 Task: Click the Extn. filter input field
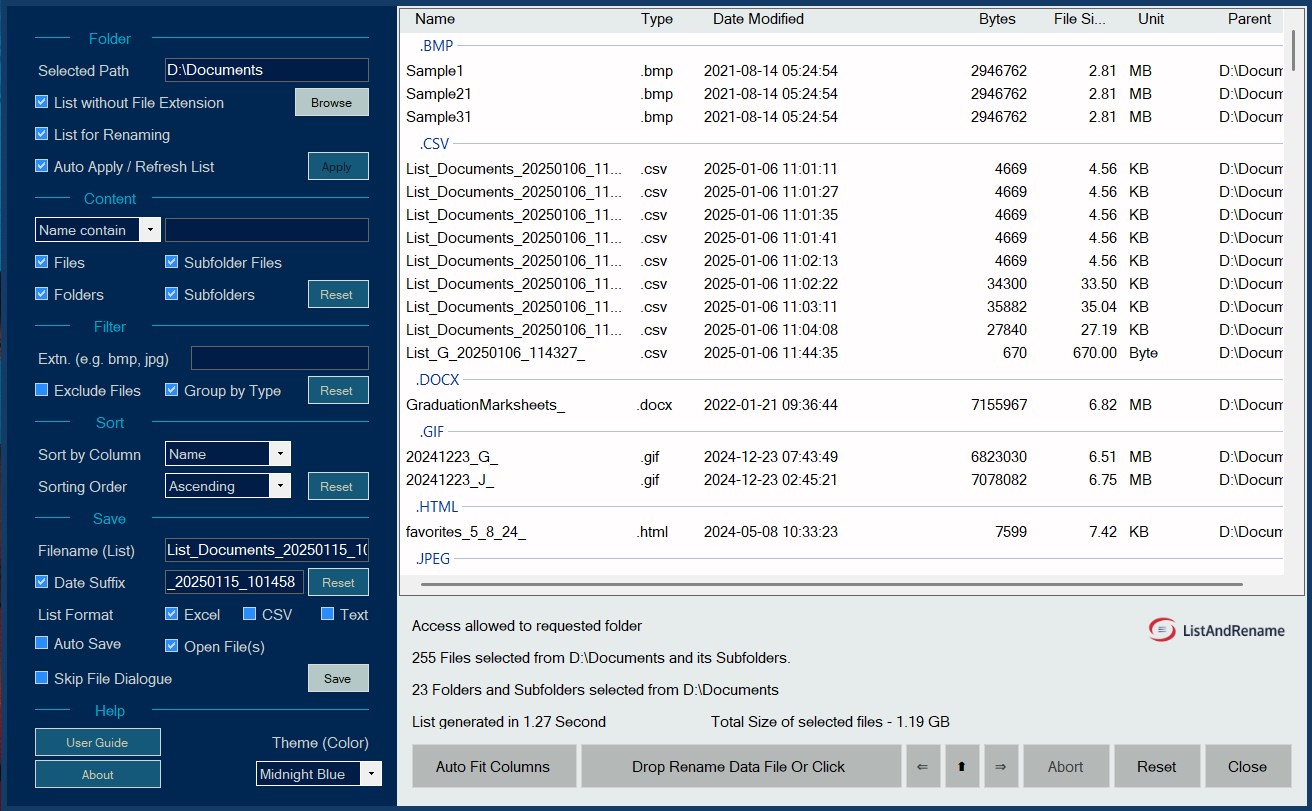(280, 358)
